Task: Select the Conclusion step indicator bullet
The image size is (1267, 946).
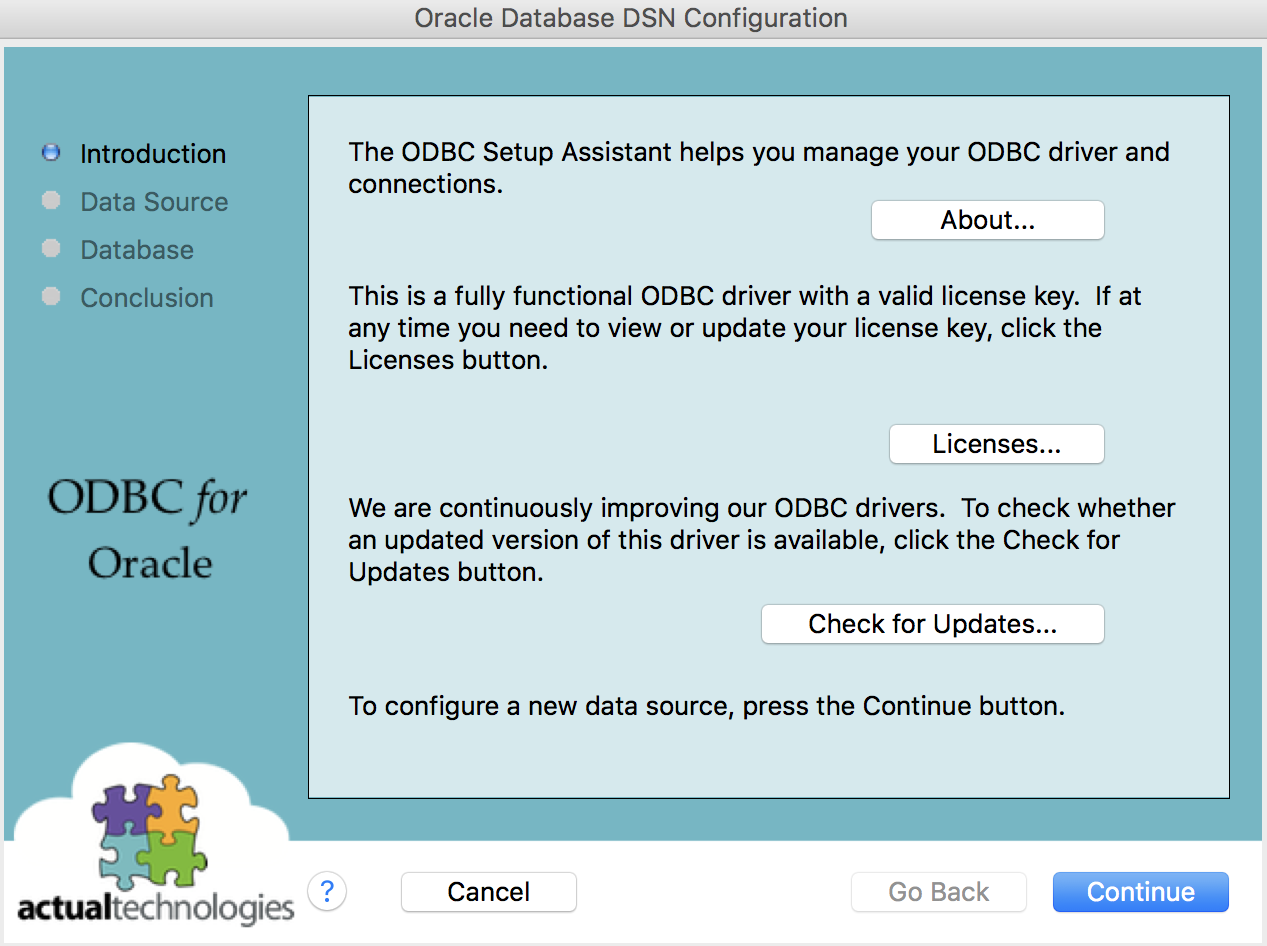Action: (x=51, y=296)
